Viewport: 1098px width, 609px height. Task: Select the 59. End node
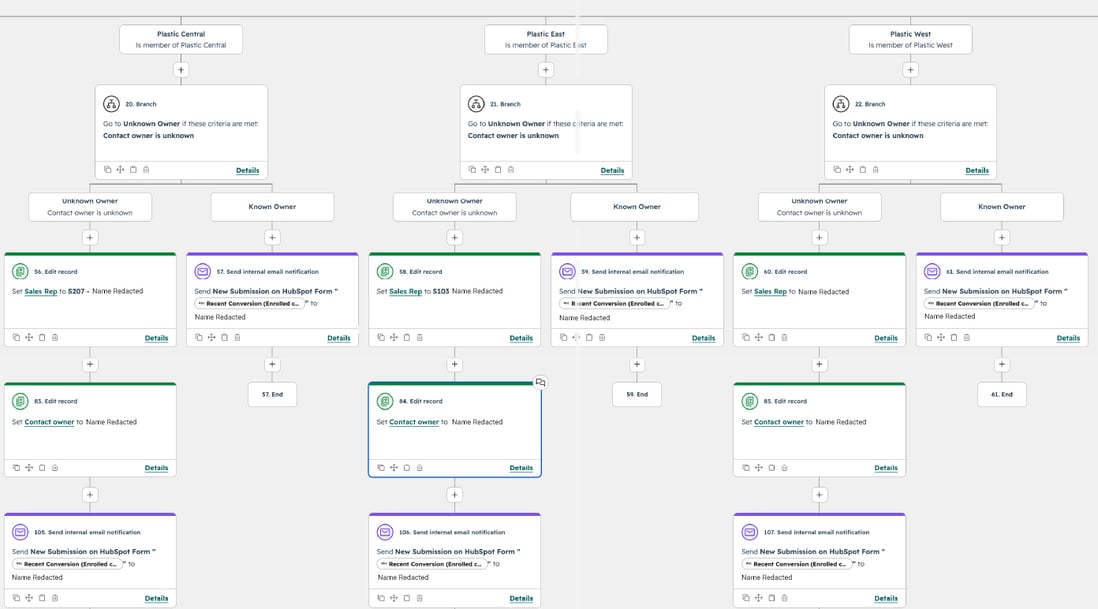coord(637,395)
